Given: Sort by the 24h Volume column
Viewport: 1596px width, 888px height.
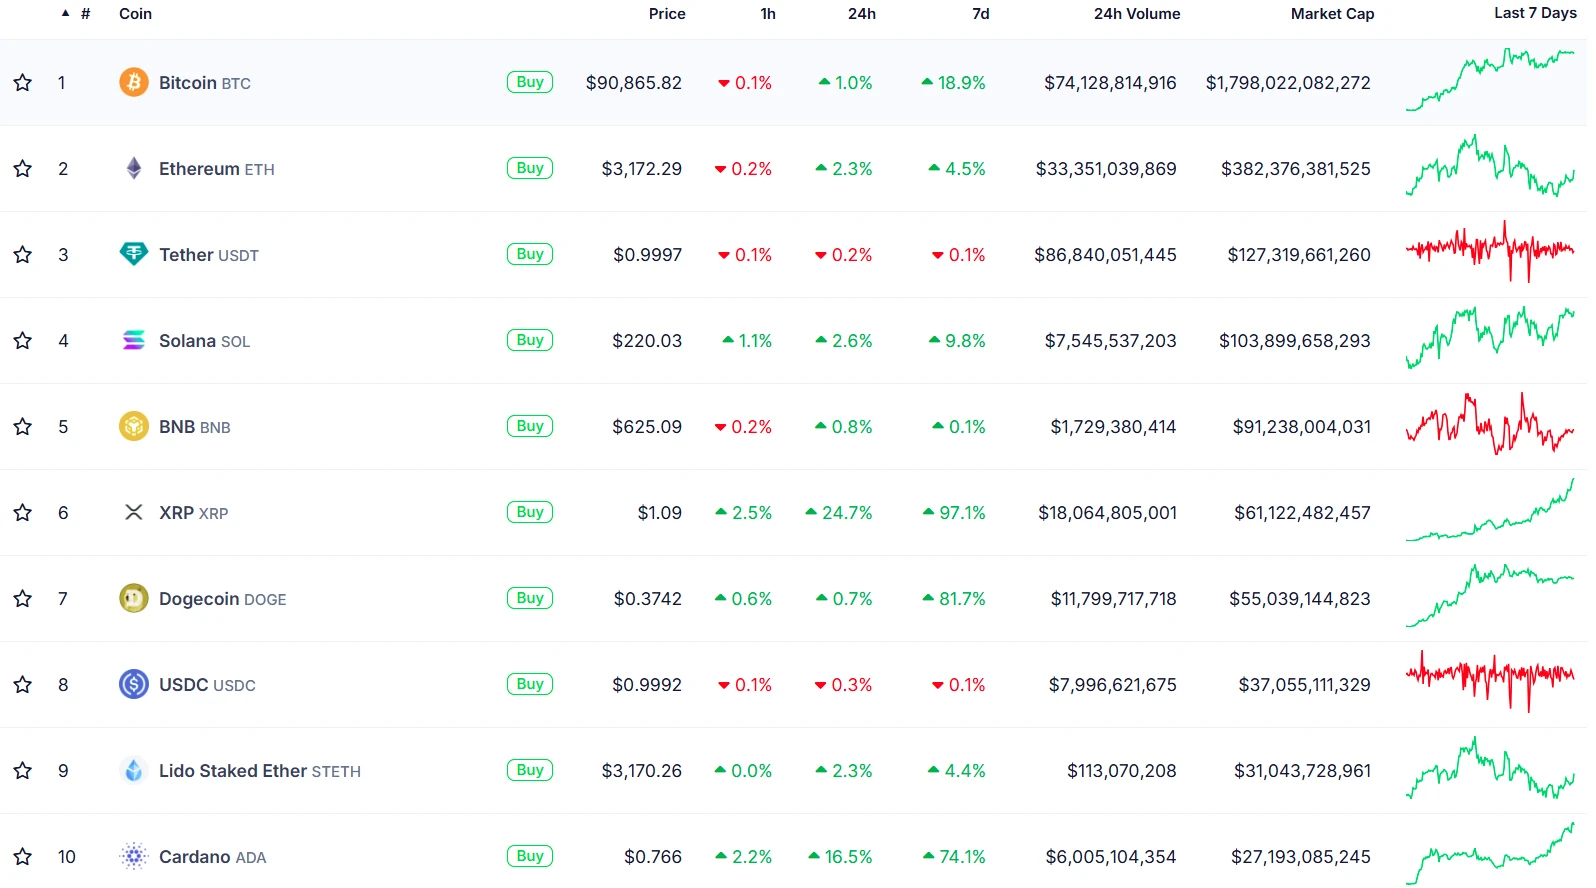Looking at the screenshot, I should 1137,14.
